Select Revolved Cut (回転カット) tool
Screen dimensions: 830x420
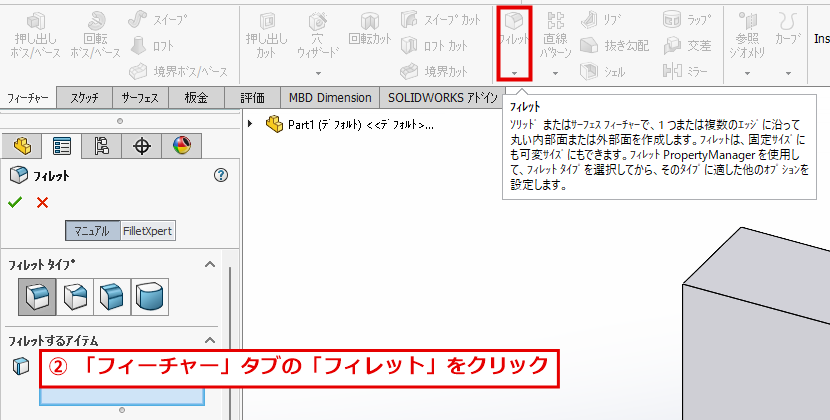point(369,30)
